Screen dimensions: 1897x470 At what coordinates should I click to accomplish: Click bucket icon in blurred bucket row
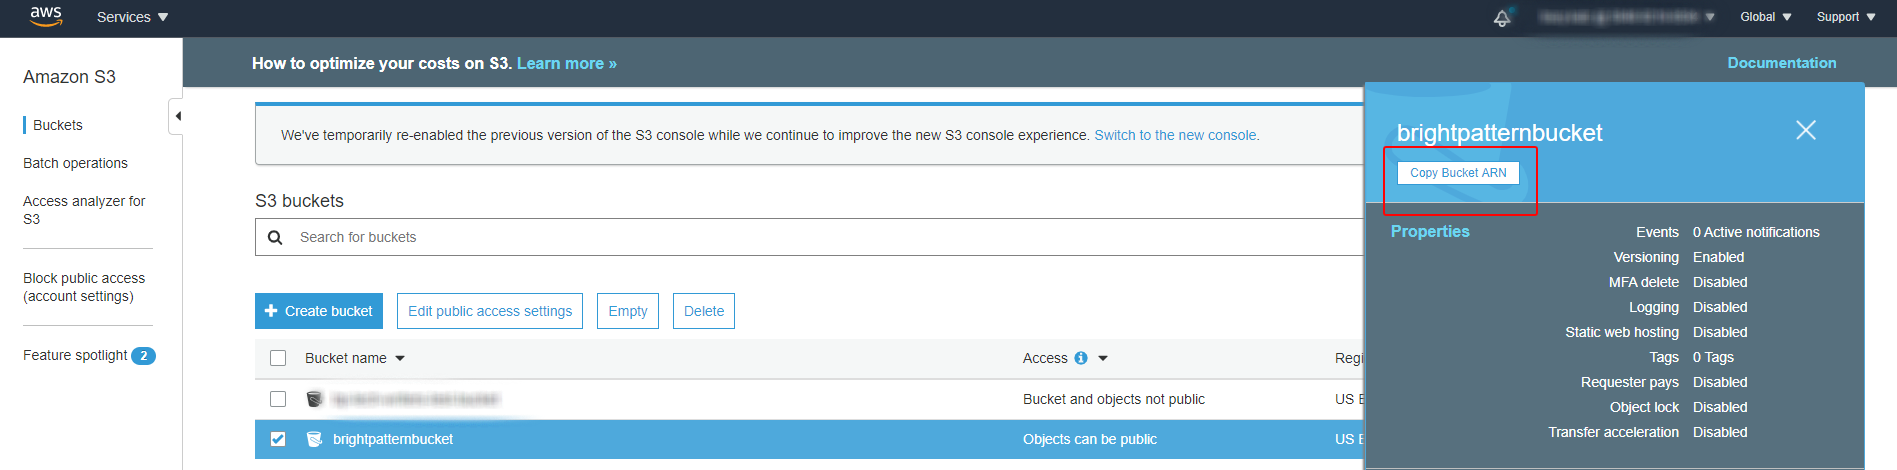click(314, 399)
